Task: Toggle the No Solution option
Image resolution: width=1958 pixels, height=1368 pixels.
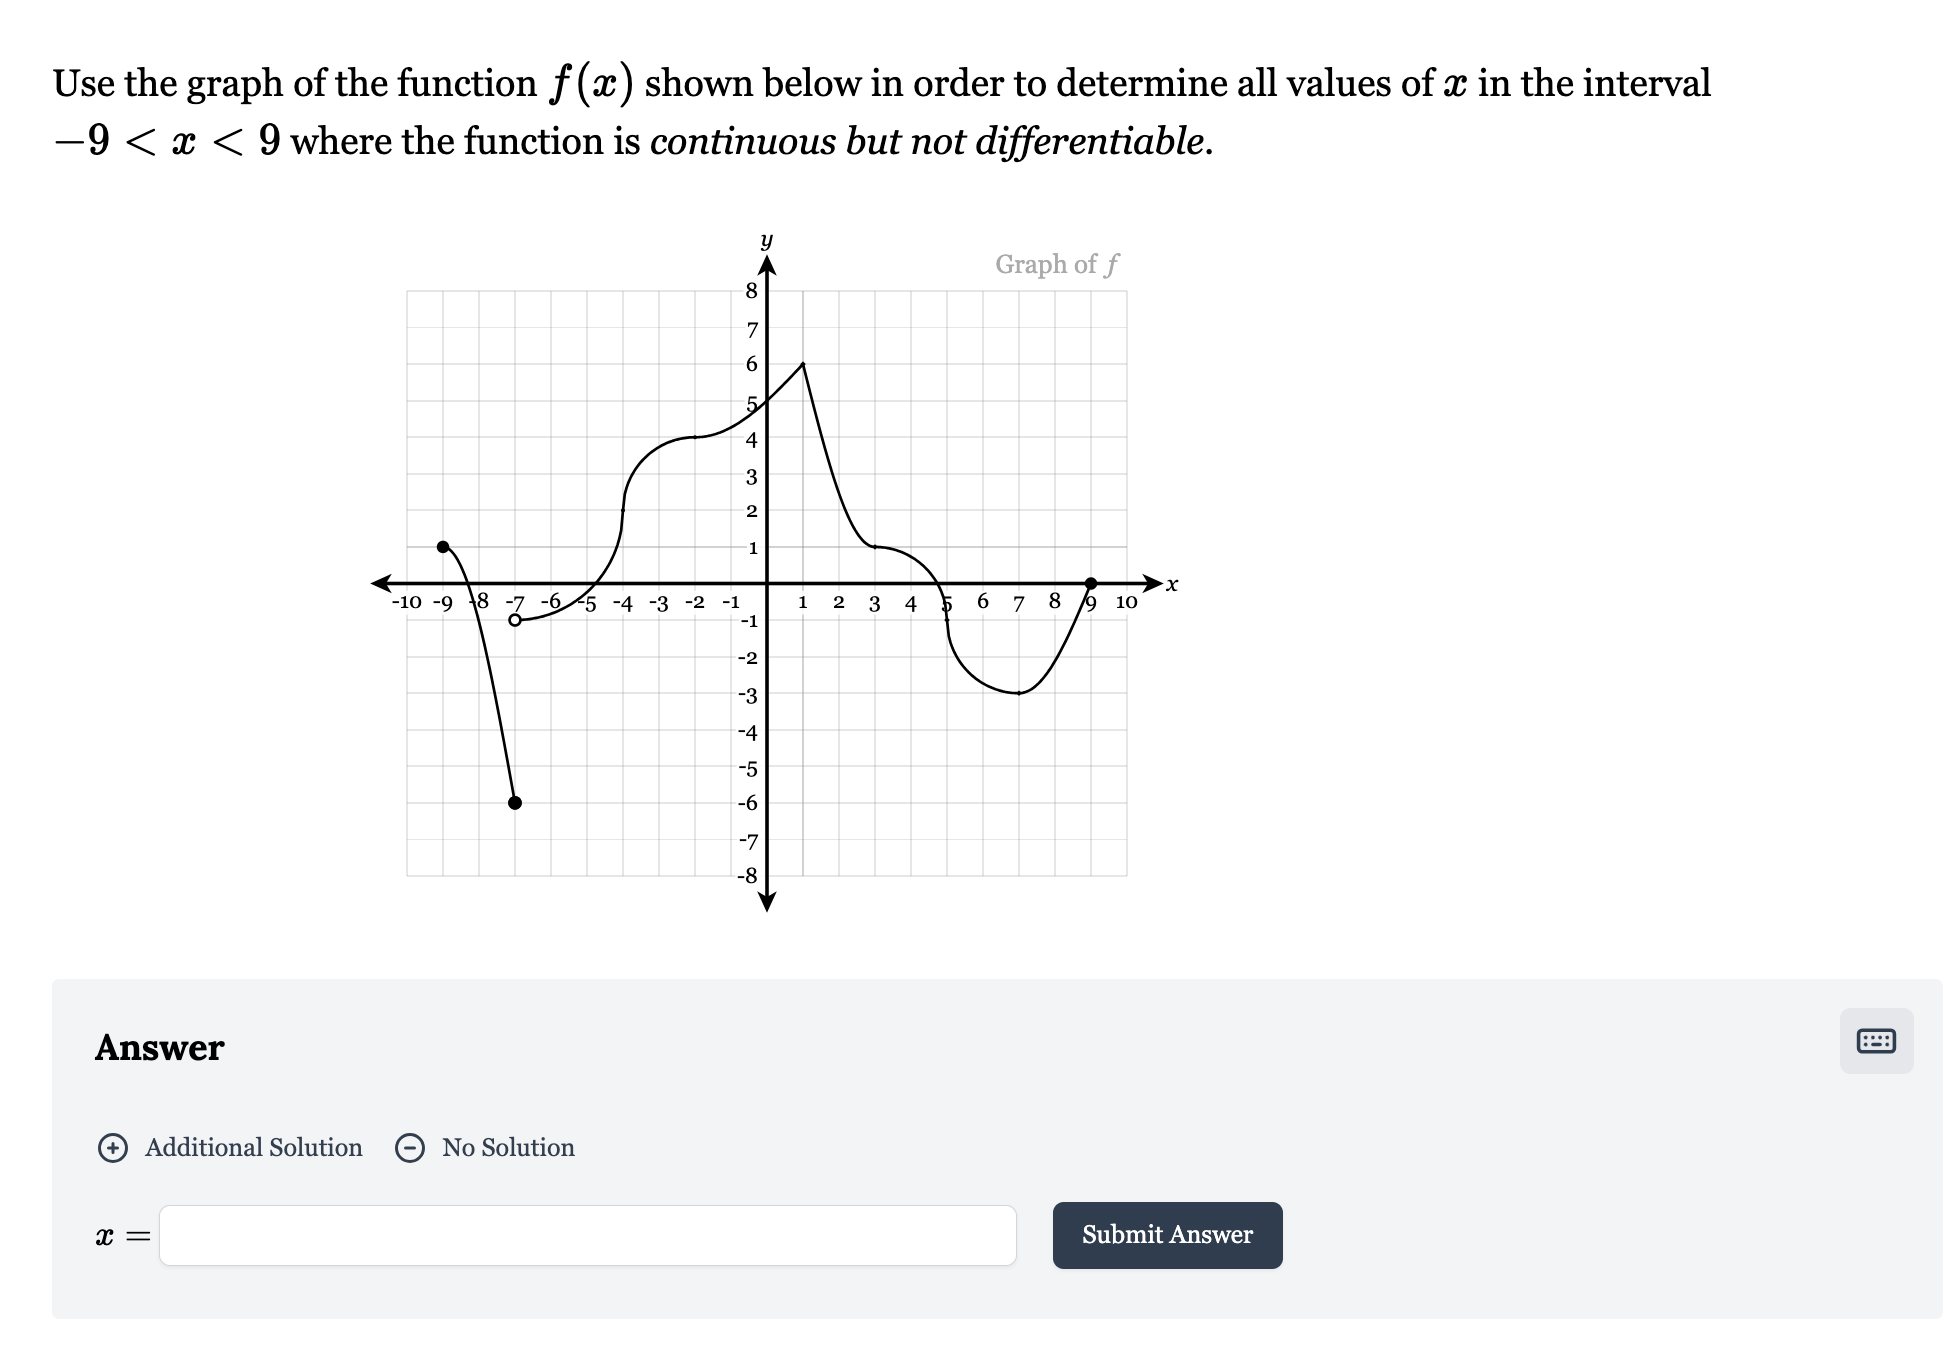Action: (507, 1148)
